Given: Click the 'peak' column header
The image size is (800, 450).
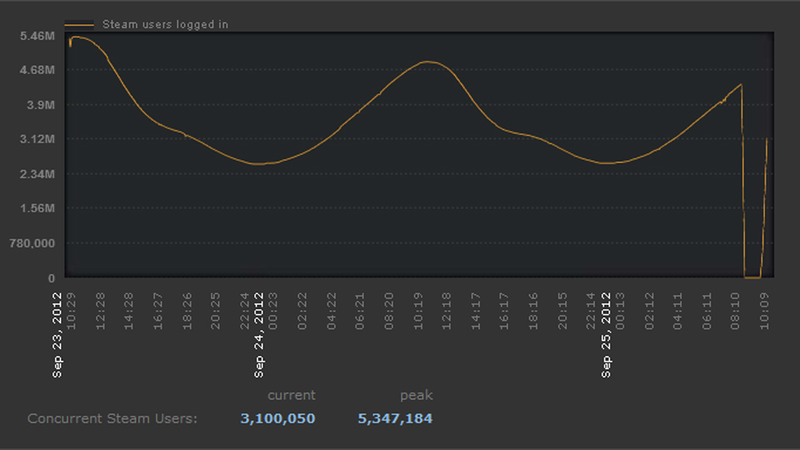Looking at the screenshot, I should coord(416,395).
